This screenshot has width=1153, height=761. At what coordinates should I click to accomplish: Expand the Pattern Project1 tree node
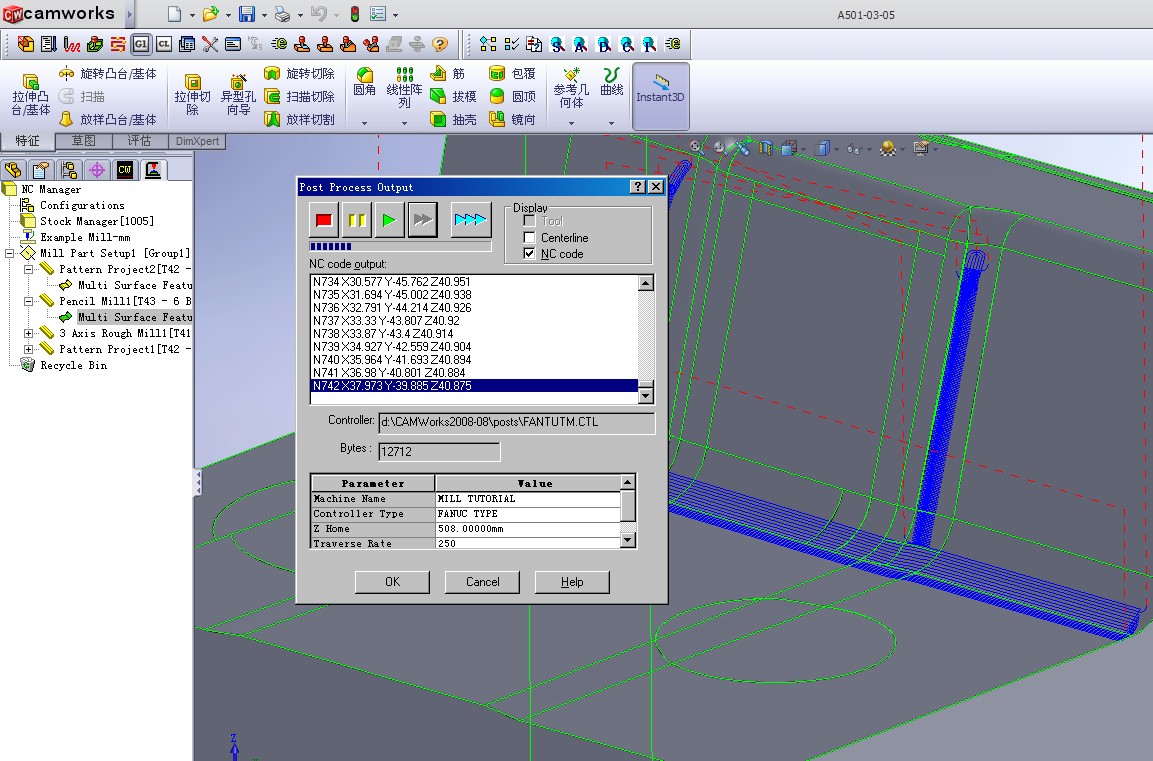pyautogui.click(x=29, y=349)
